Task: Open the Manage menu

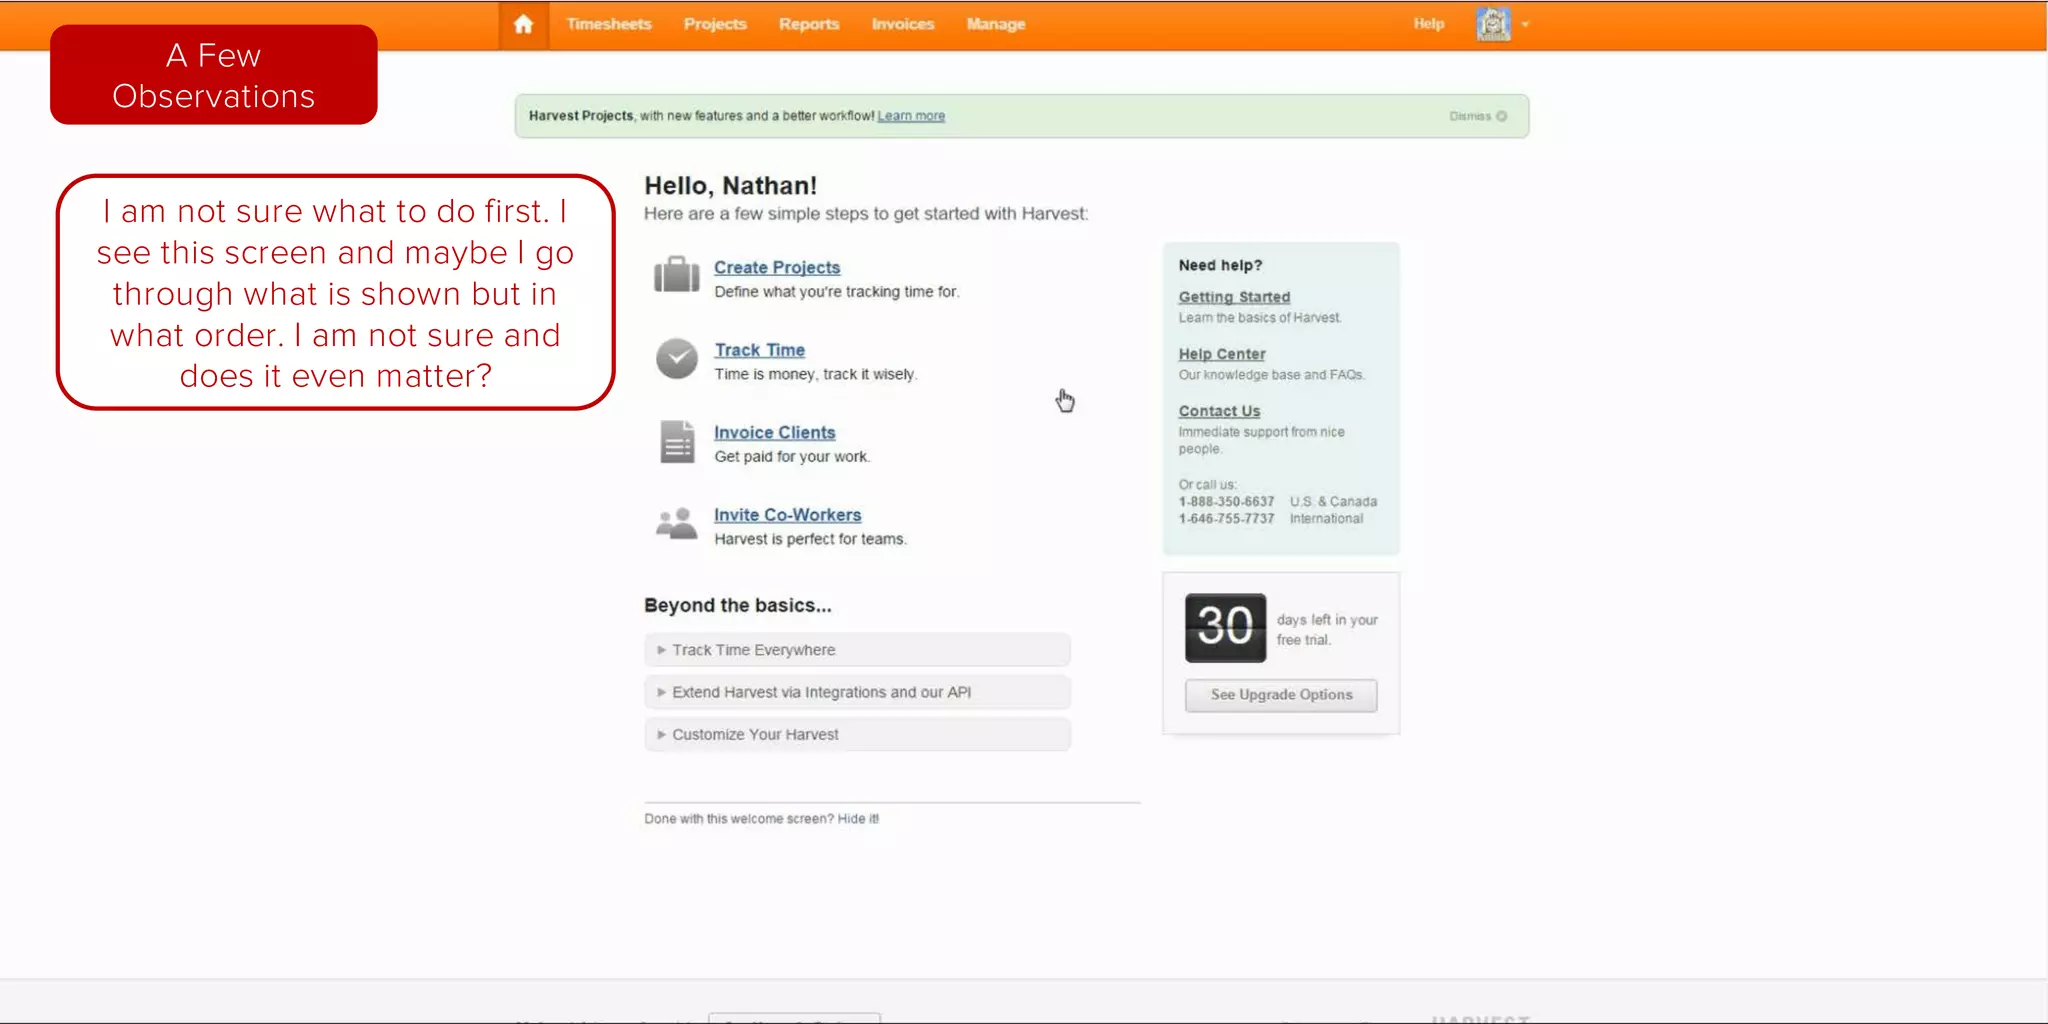Action: click(995, 24)
